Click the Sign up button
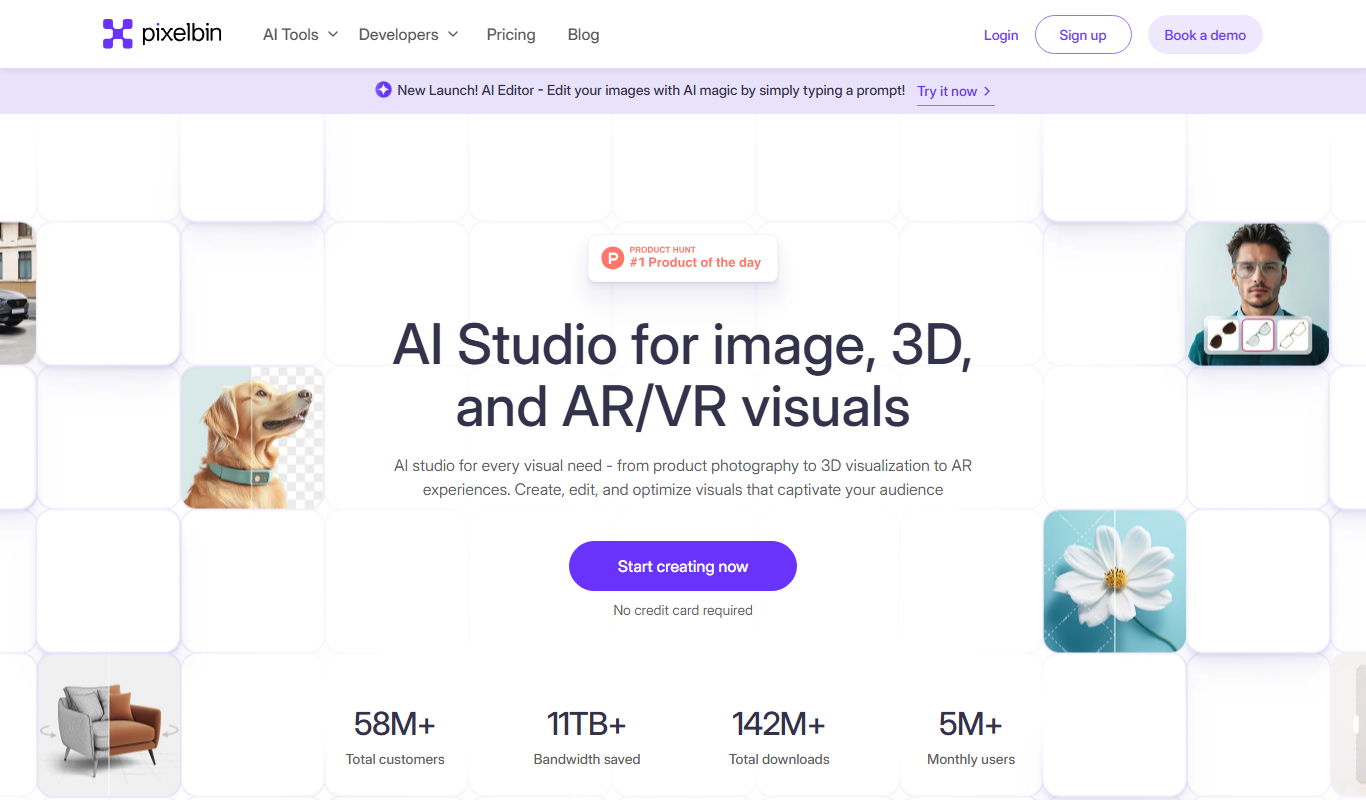 point(1083,35)
